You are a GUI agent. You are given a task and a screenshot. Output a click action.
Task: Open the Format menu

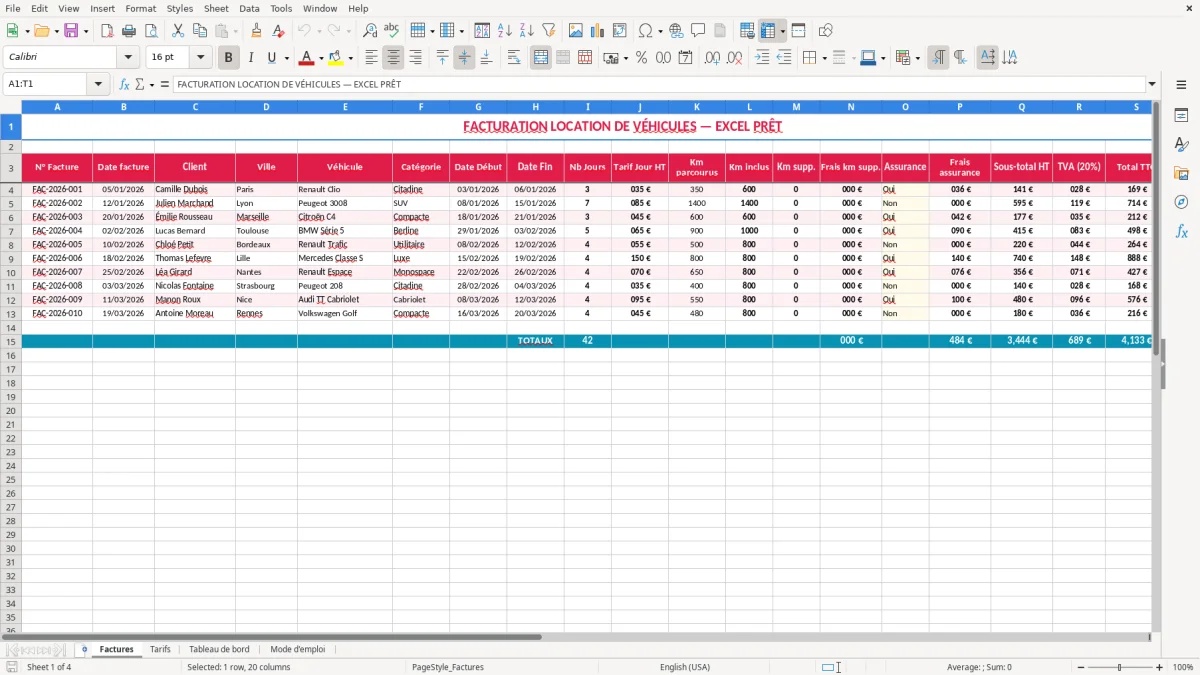tap(140, 8)
